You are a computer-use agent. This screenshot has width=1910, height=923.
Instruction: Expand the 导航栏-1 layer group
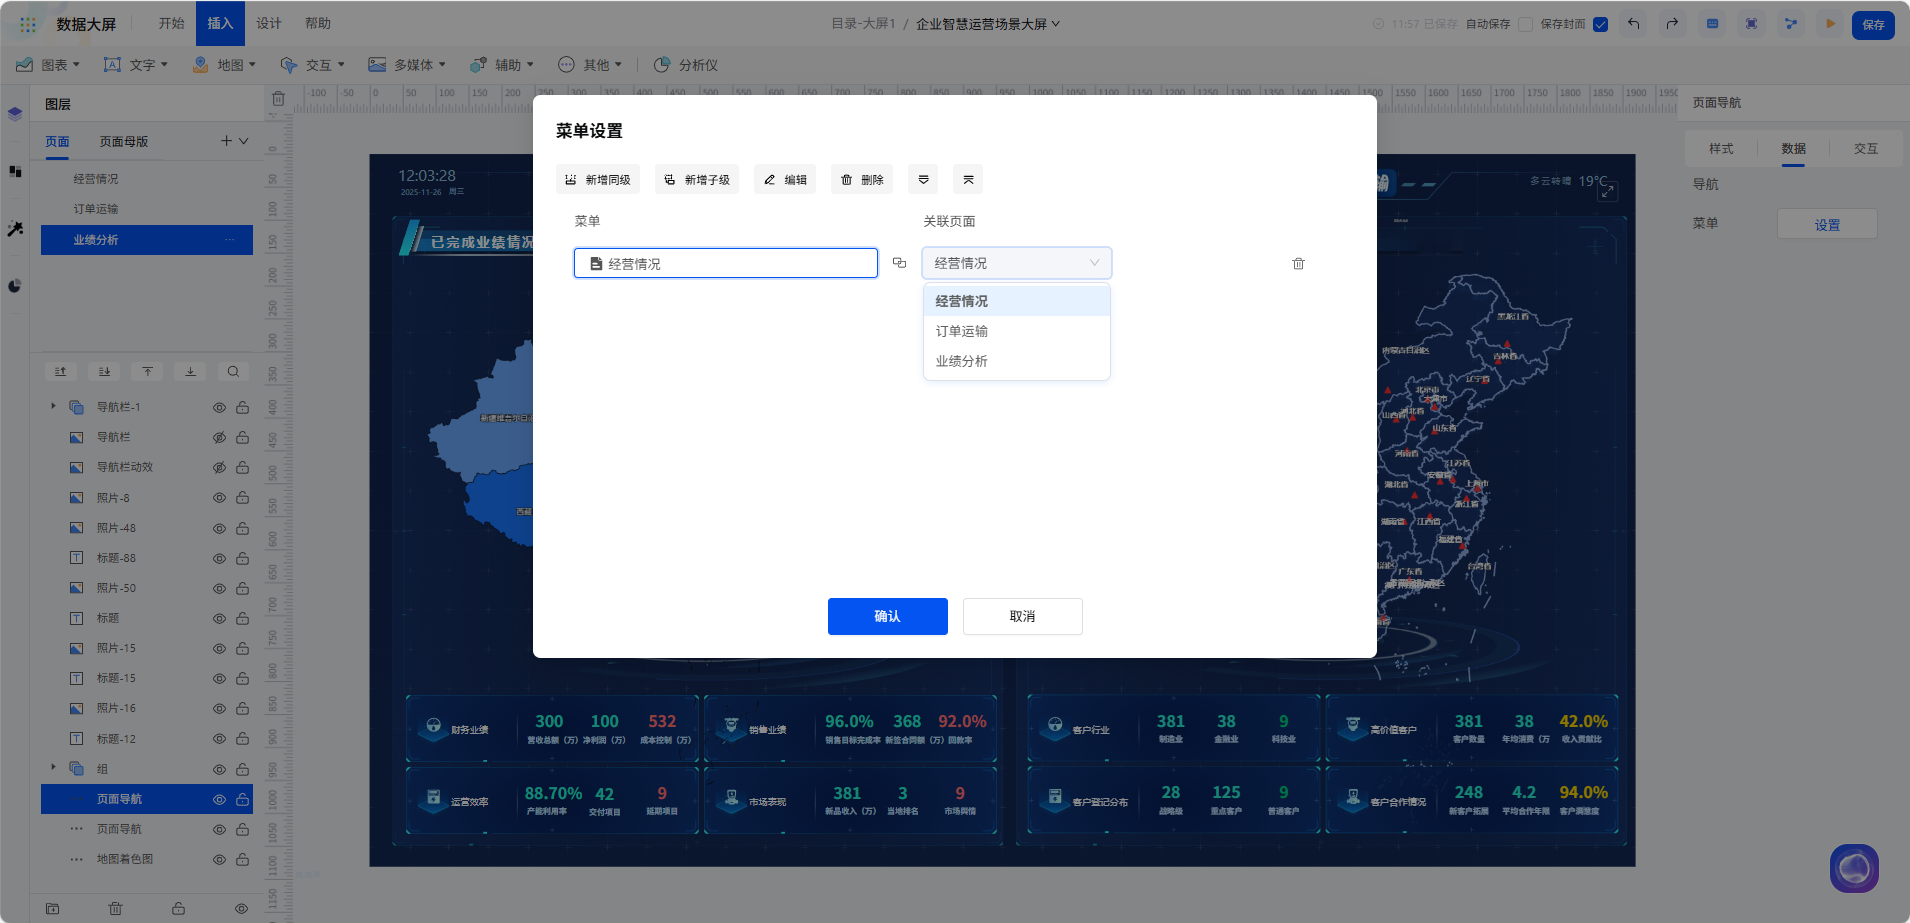(x=53, y=407)
